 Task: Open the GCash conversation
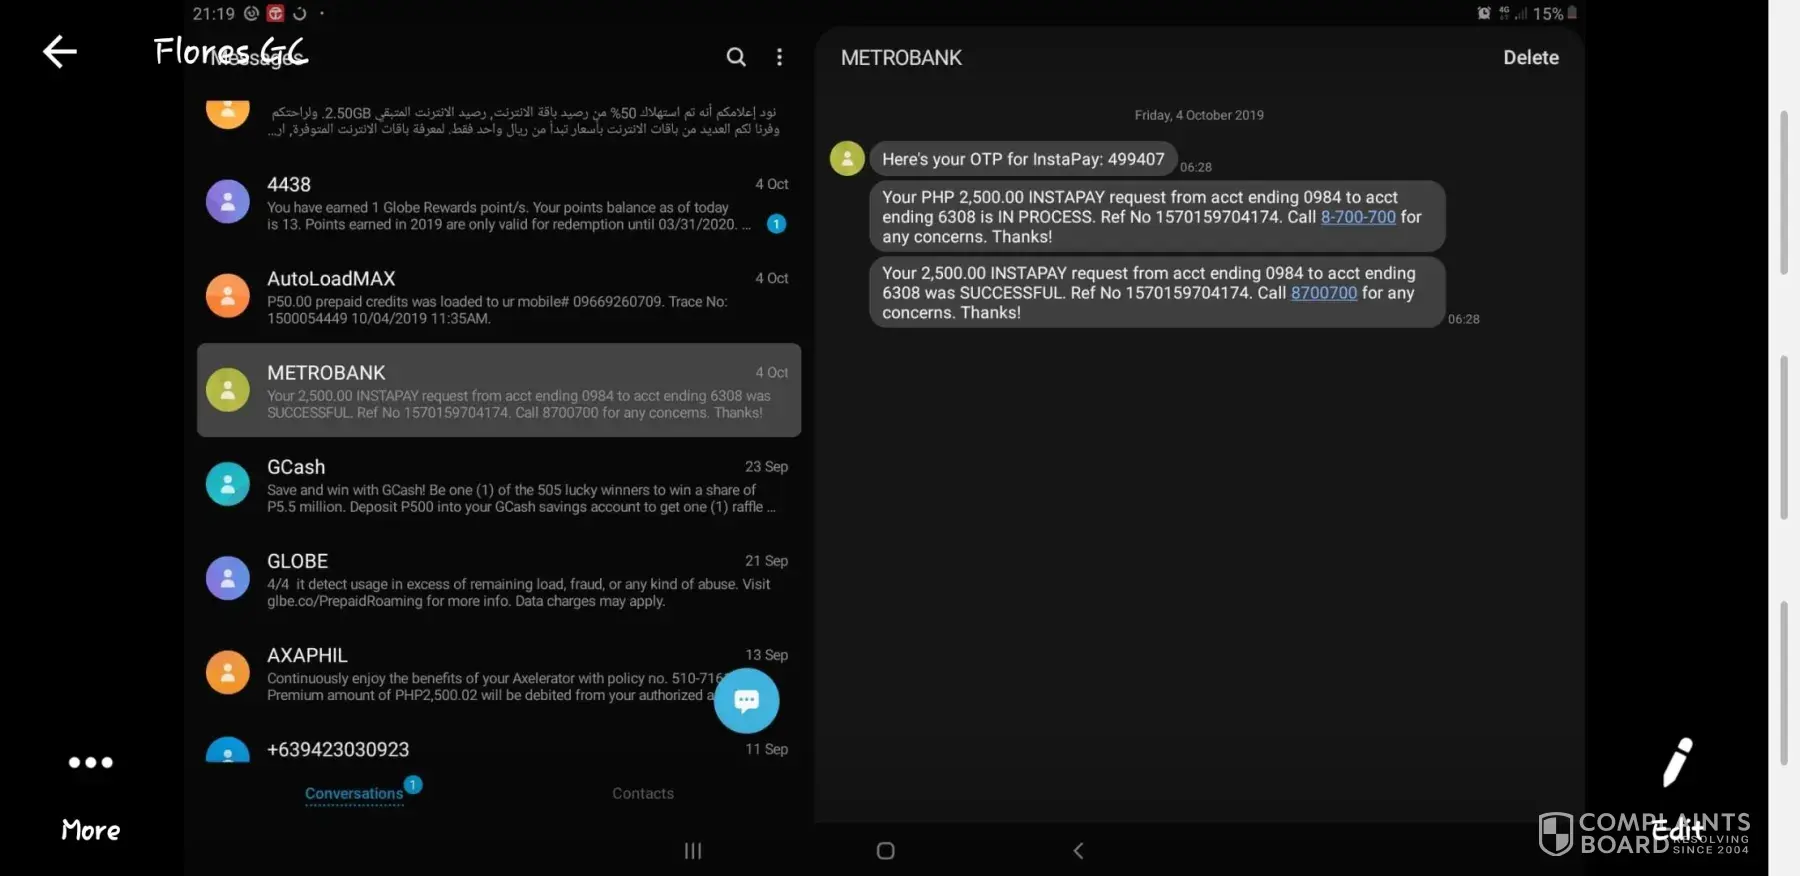tap(499, 484)
